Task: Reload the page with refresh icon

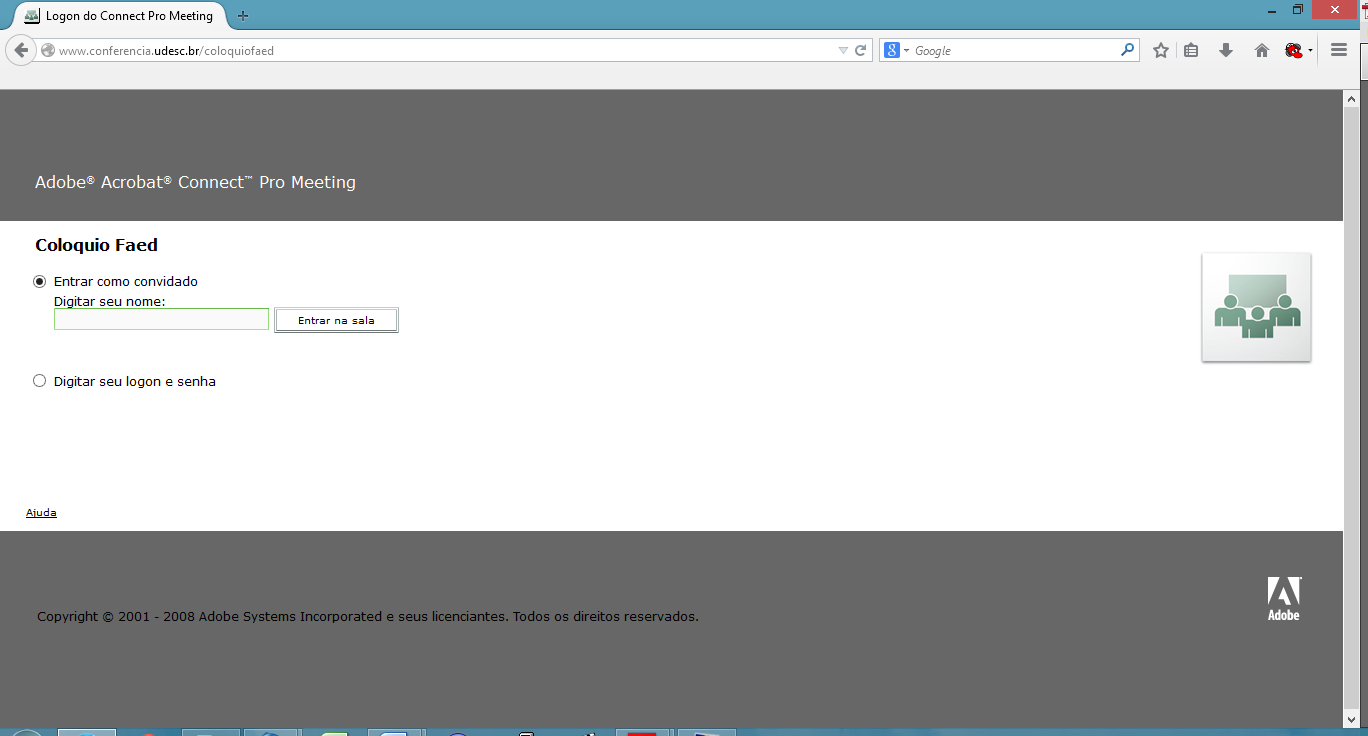Action: point(860,50)
